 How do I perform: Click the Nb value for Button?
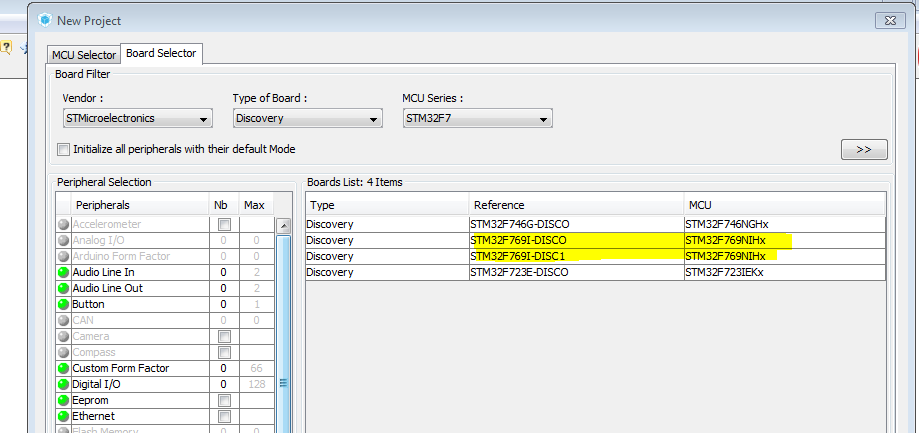pyautogui.click(x=223, y=304)
